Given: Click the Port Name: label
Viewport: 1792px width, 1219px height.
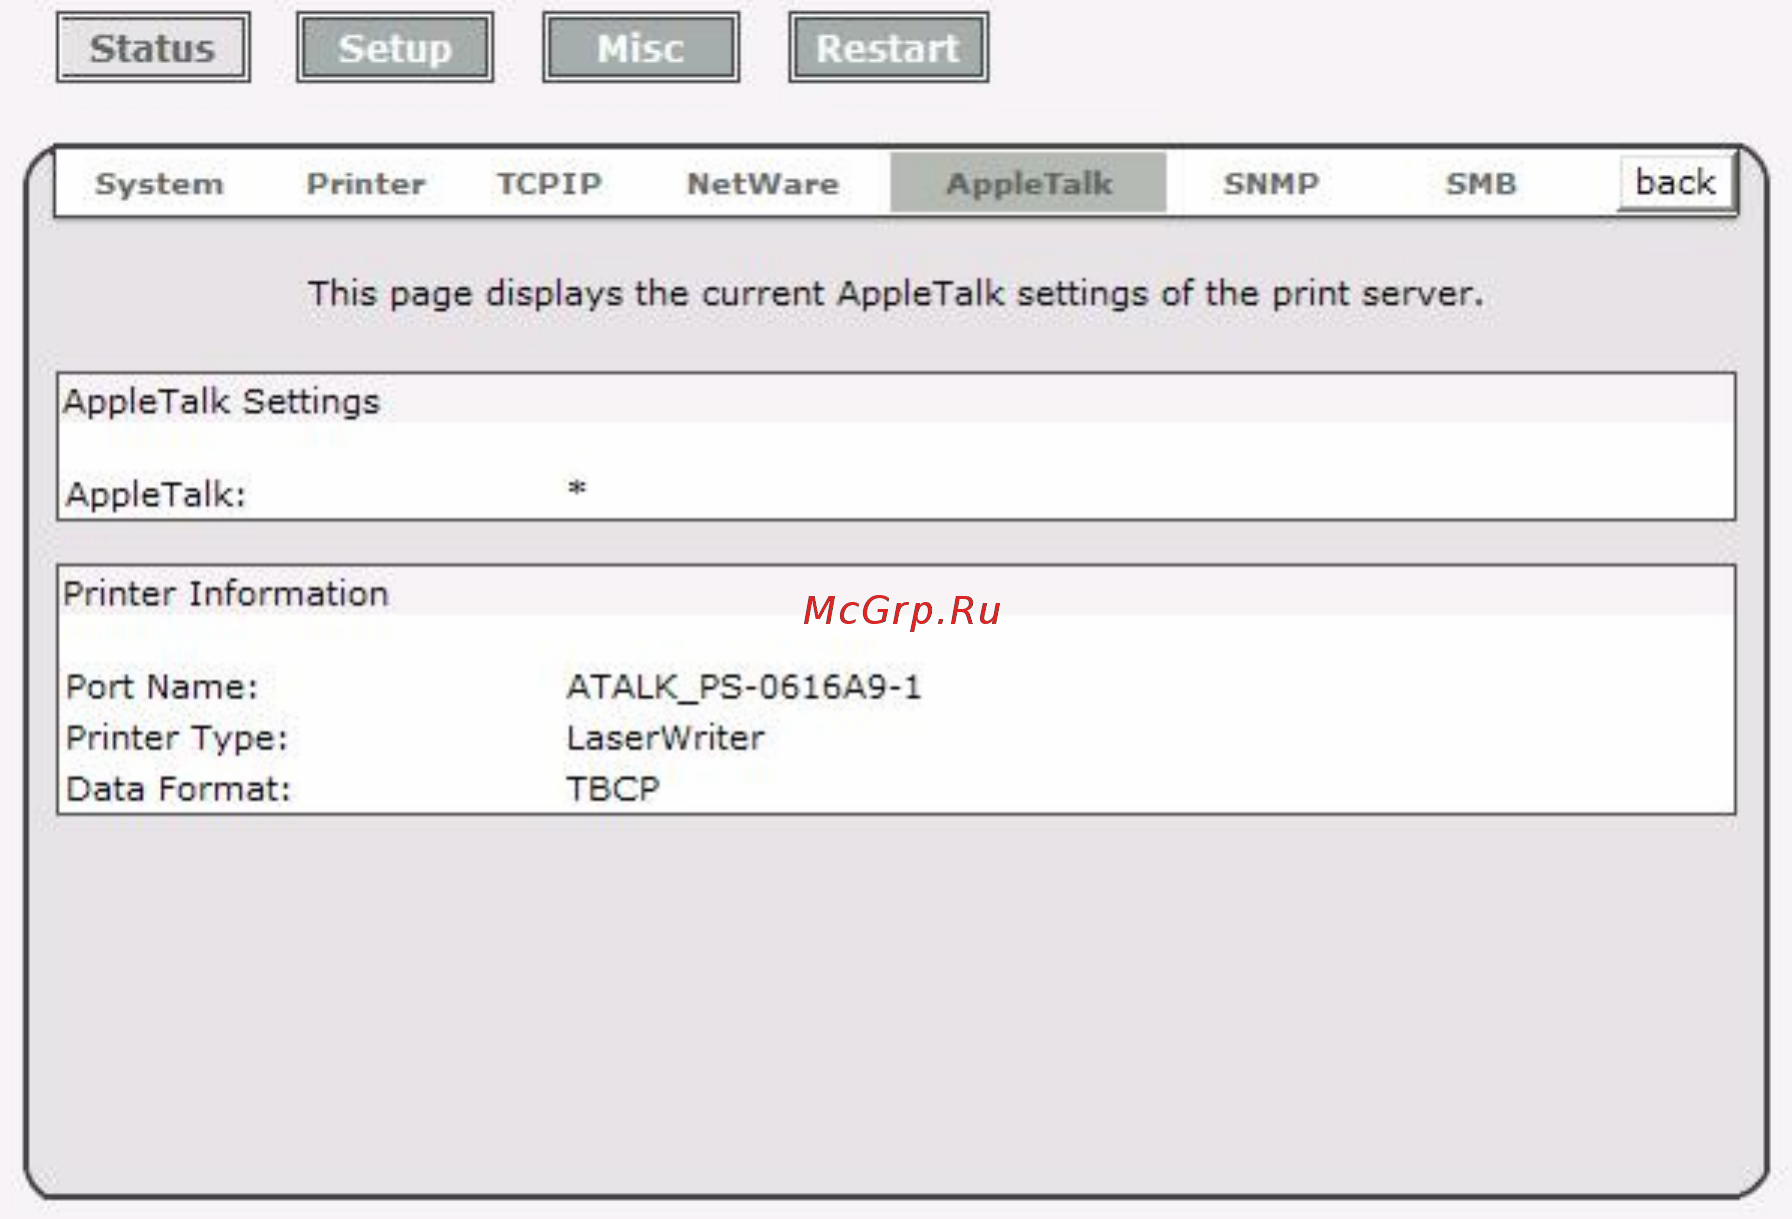Looking at the screenshot, I should [162, 687].
